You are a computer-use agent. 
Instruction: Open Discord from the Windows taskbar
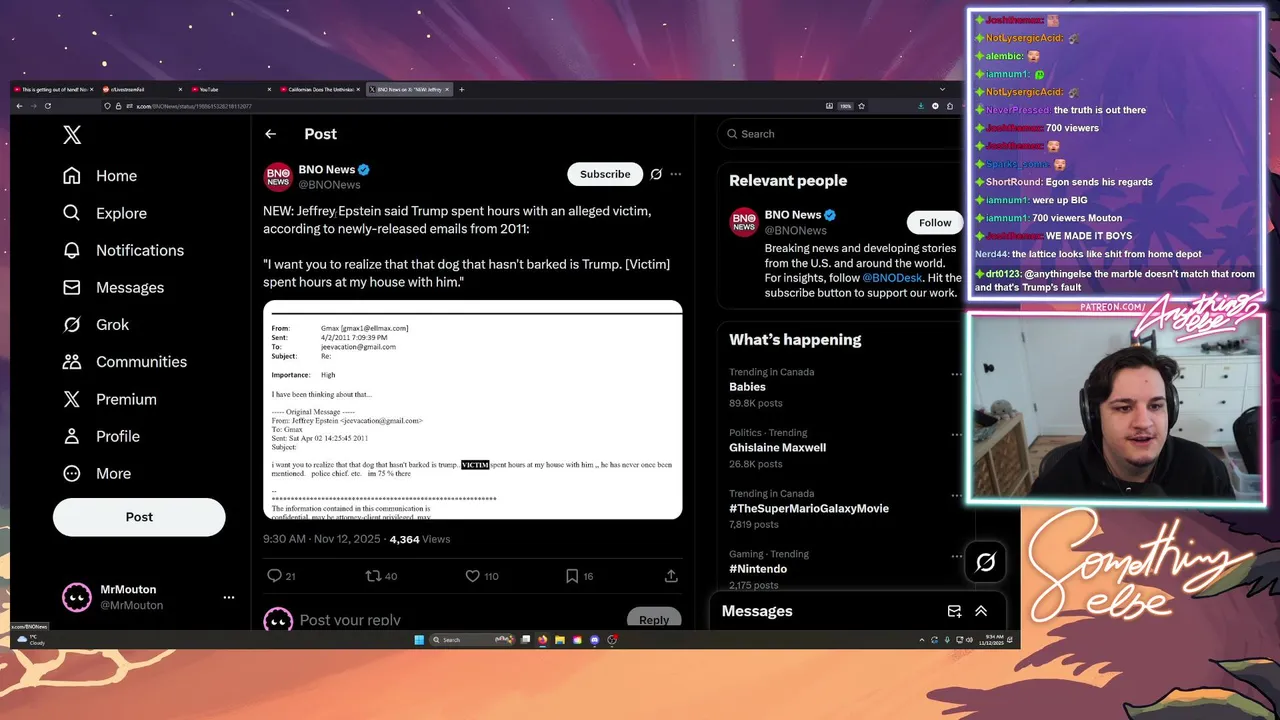[594, 640]
